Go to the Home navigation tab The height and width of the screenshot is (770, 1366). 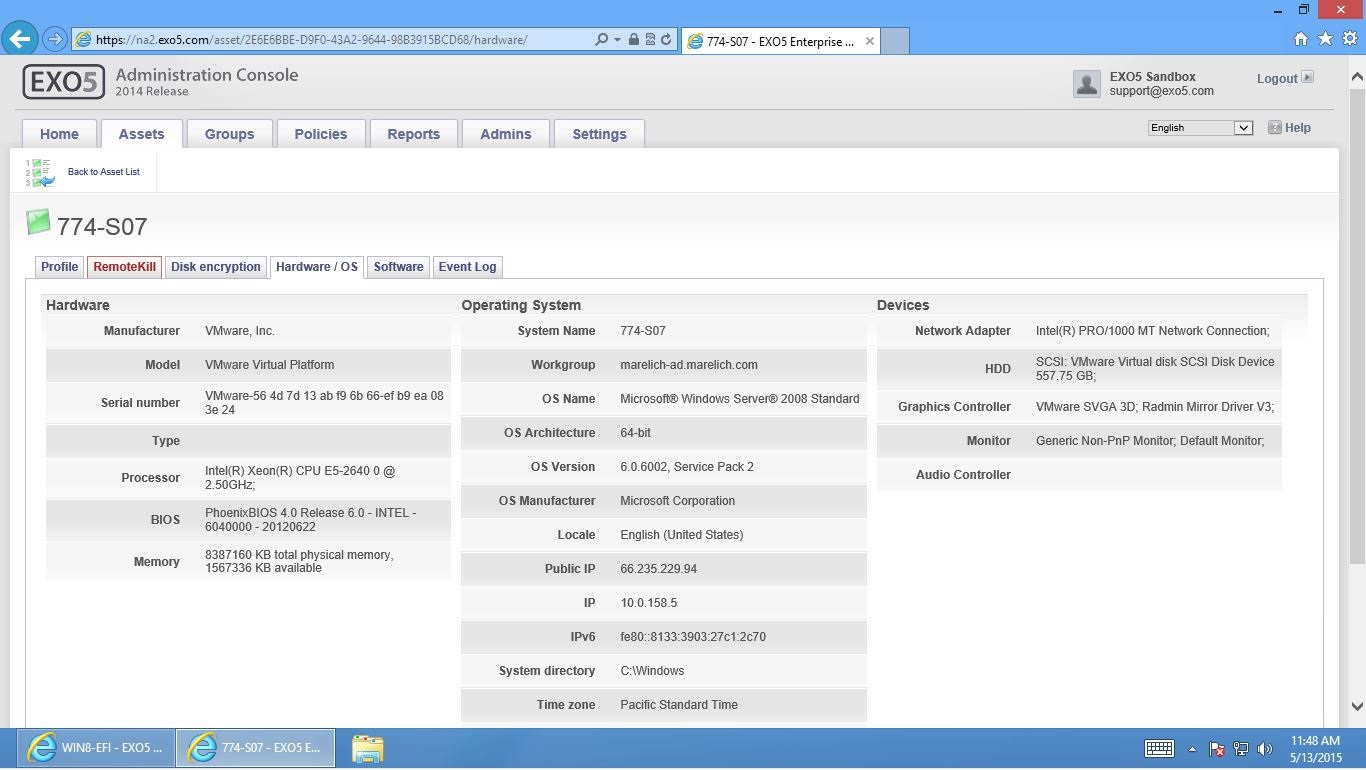click(x=59, y=134)
